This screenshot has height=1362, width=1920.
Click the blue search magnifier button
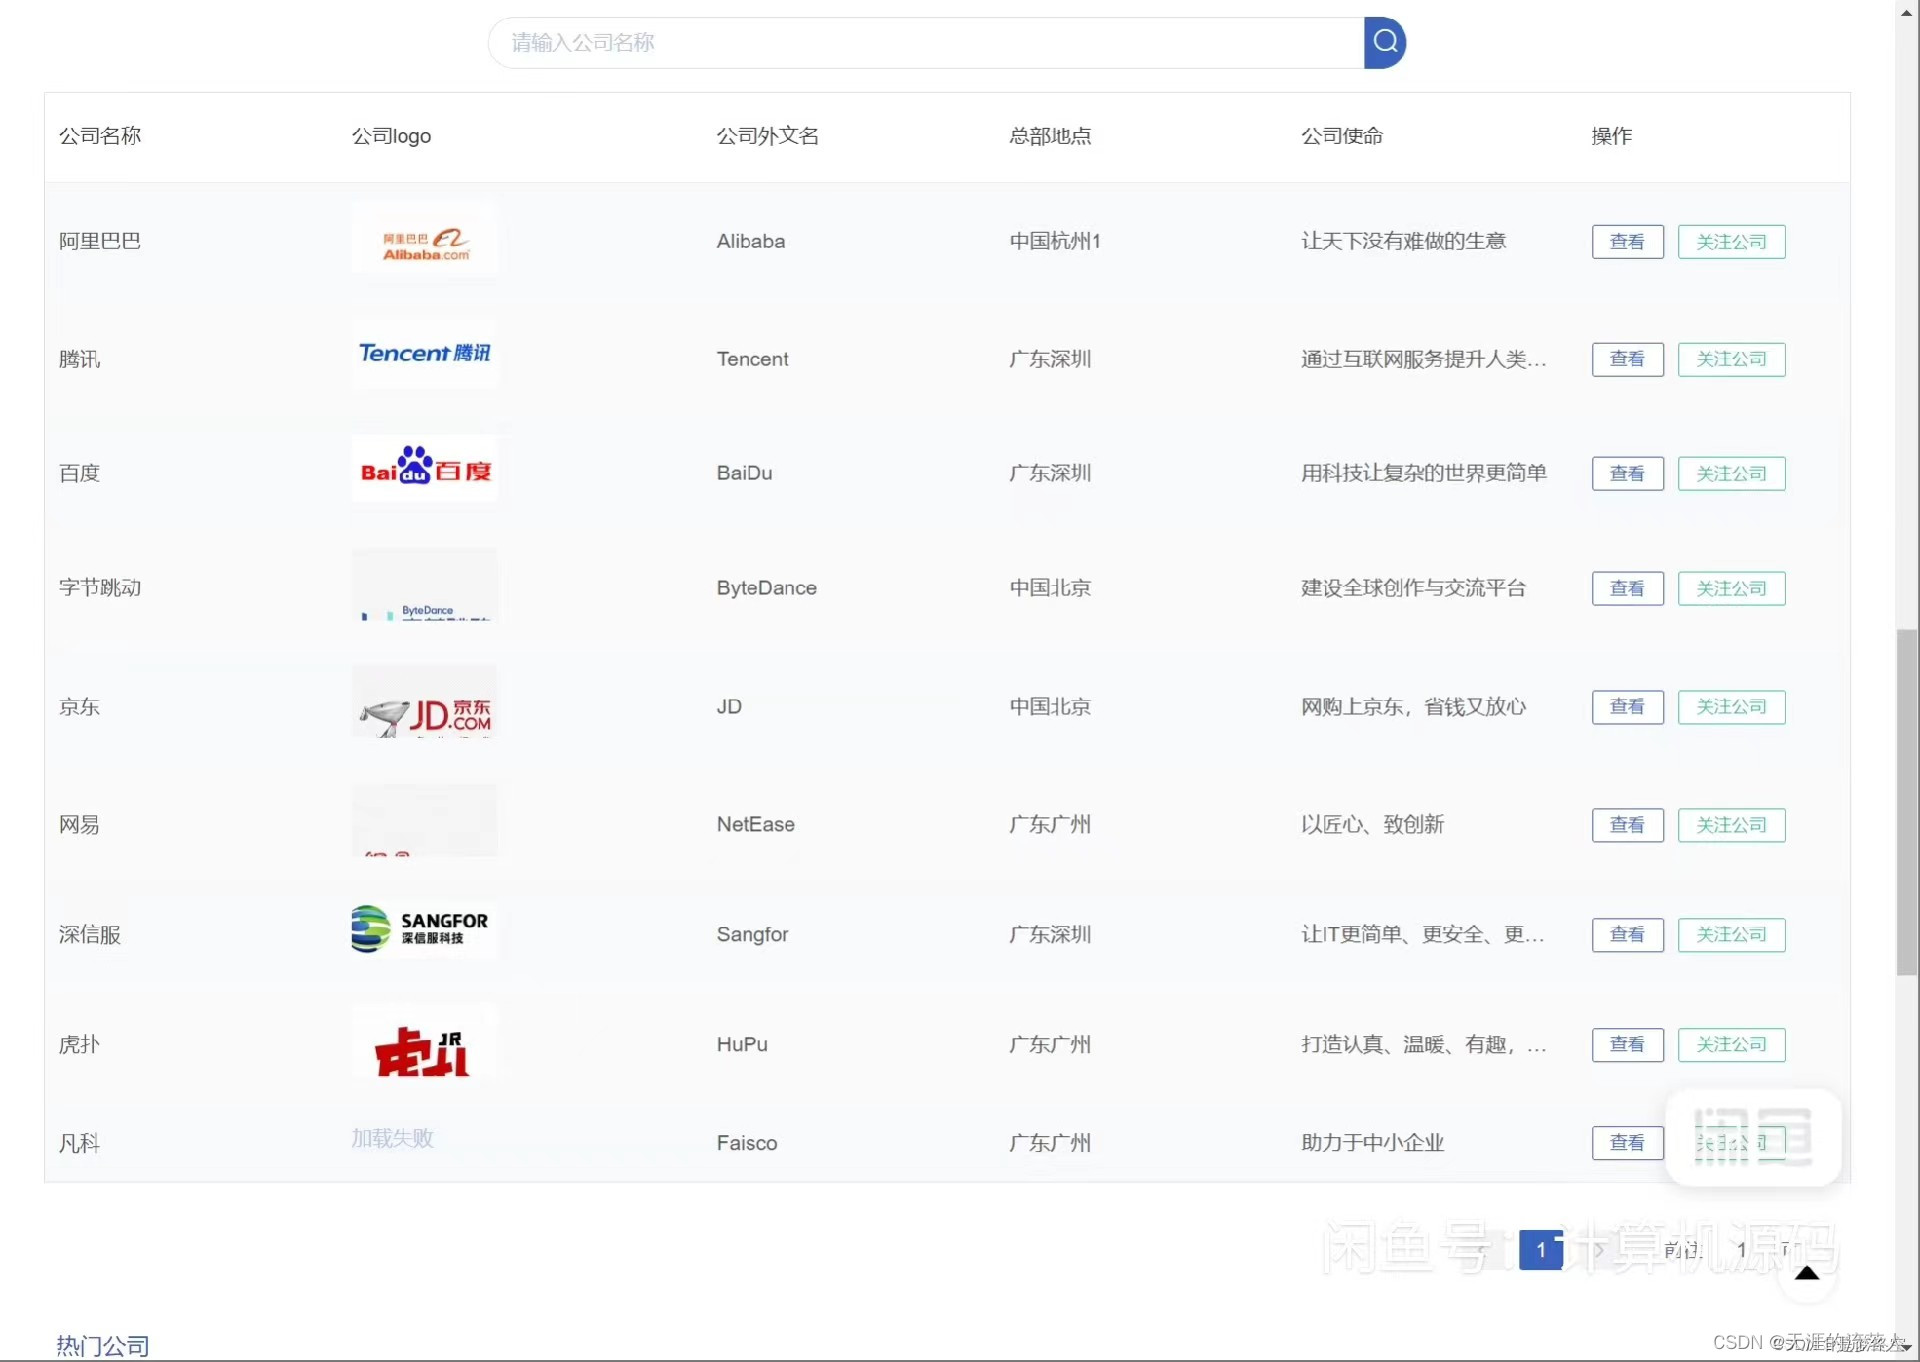1384,42
